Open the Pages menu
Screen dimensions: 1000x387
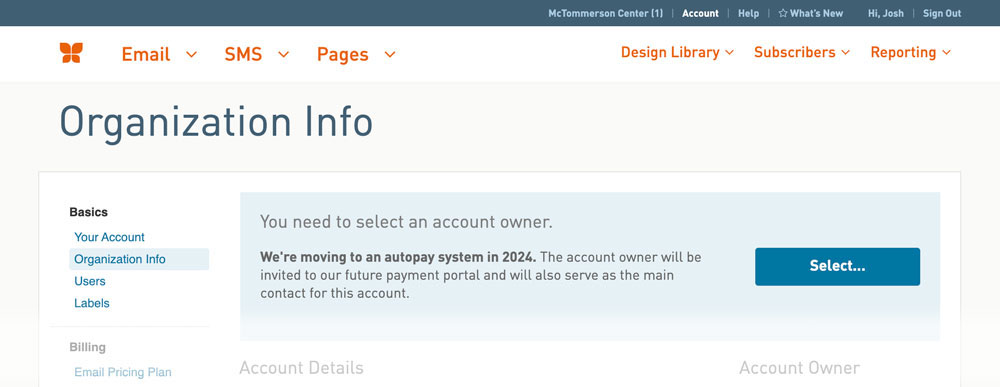[x=342, y=55]
